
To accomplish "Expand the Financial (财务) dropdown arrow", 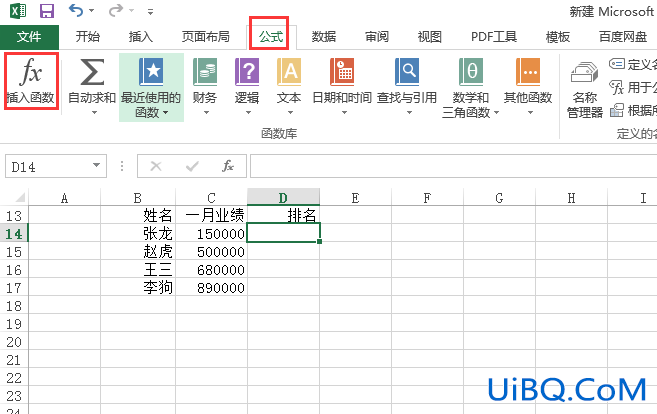I will click(x=206, y=112).
